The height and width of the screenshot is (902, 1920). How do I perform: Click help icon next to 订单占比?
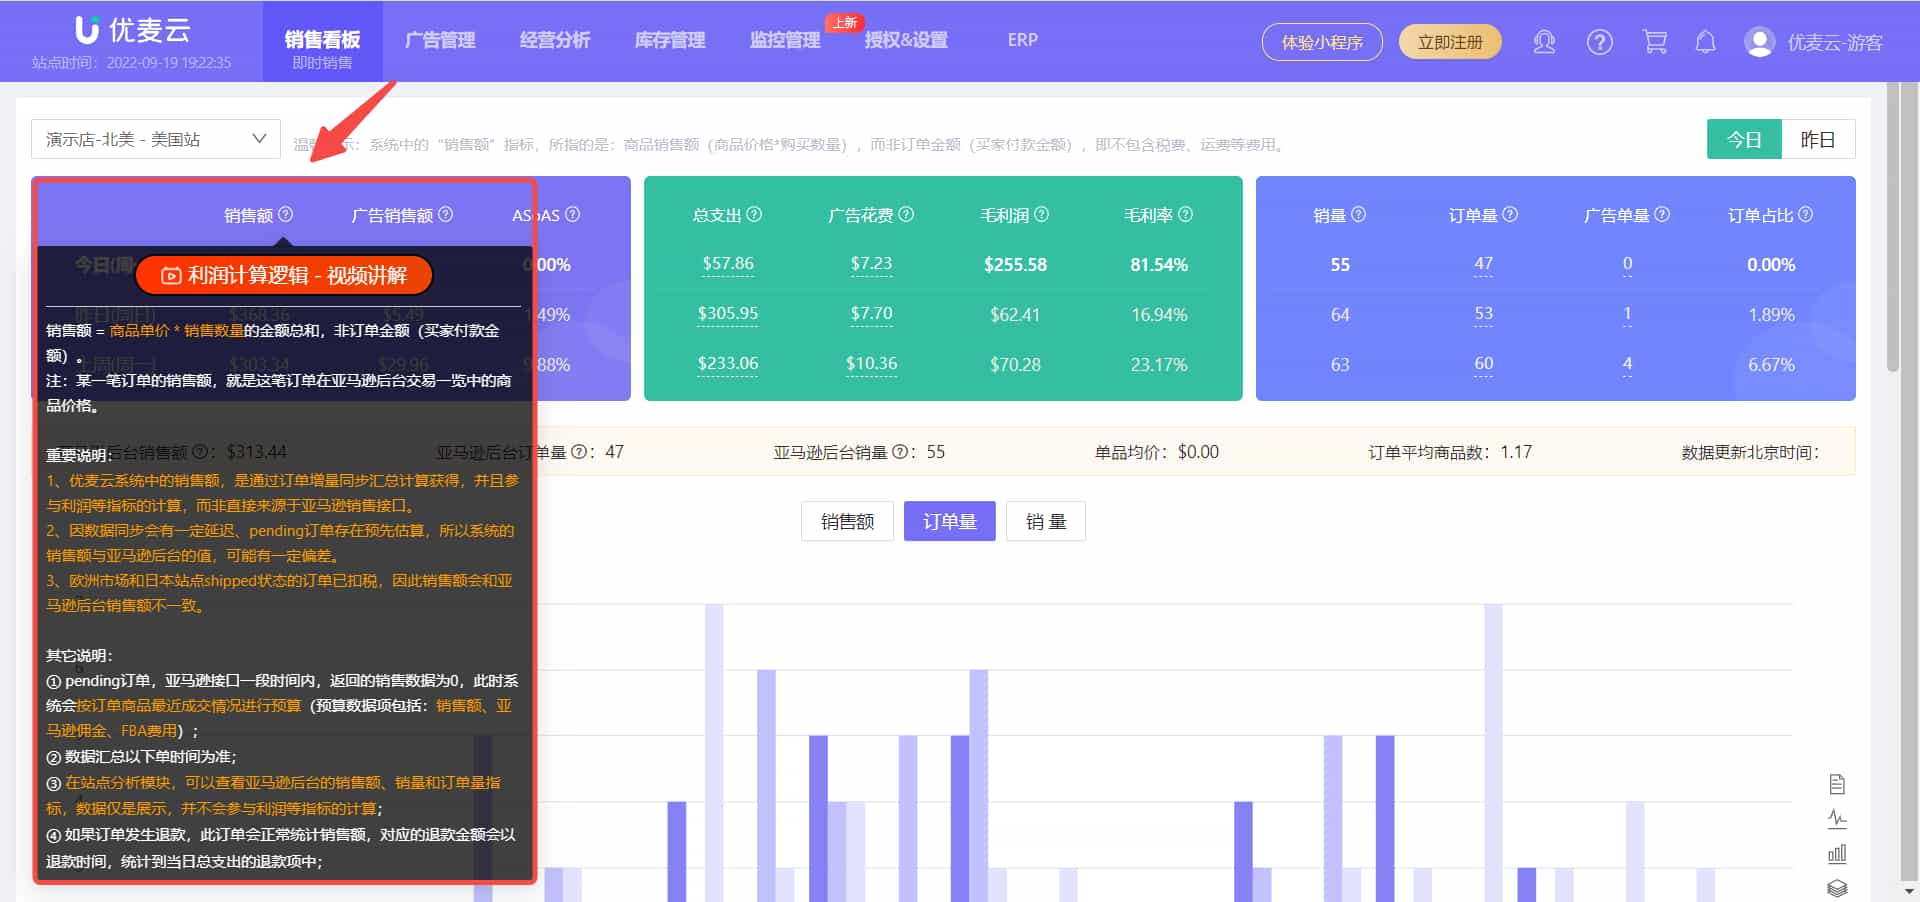1806,215
